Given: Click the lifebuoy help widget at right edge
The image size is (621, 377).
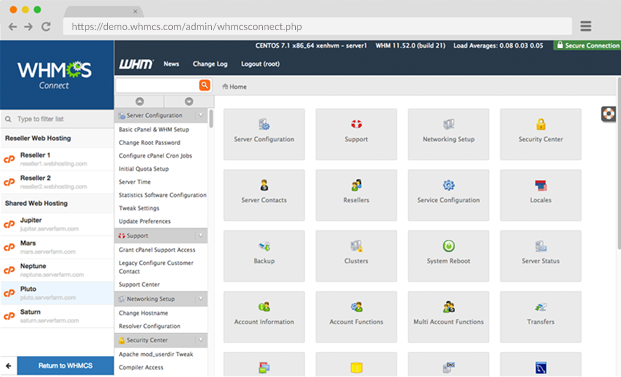Looking at the screenshot, I should pyautogui.click(x=608, y=114).
